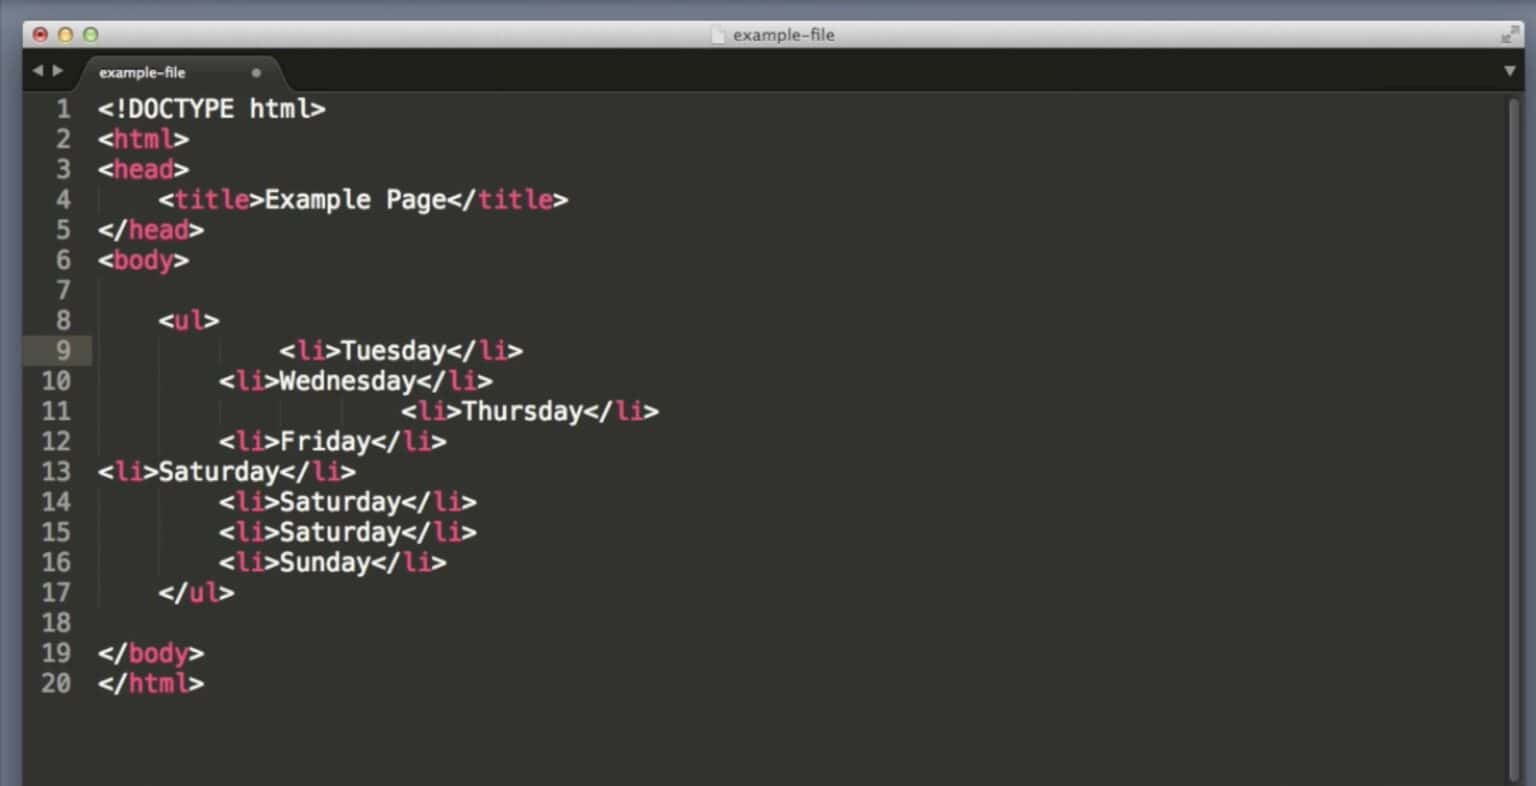The image size is (1536, 786).
Task: Click the yellow minimize traffic light
Action: pos(64,34)
